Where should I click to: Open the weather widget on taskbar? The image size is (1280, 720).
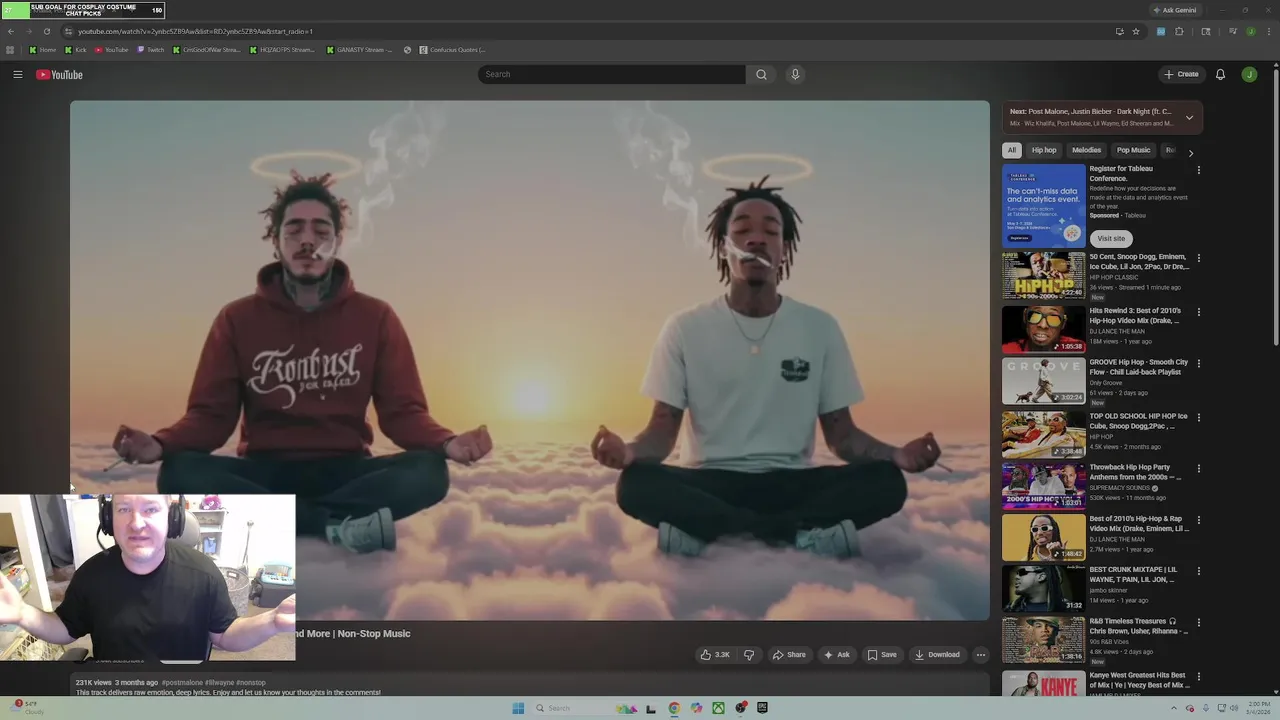click(30, 708)
